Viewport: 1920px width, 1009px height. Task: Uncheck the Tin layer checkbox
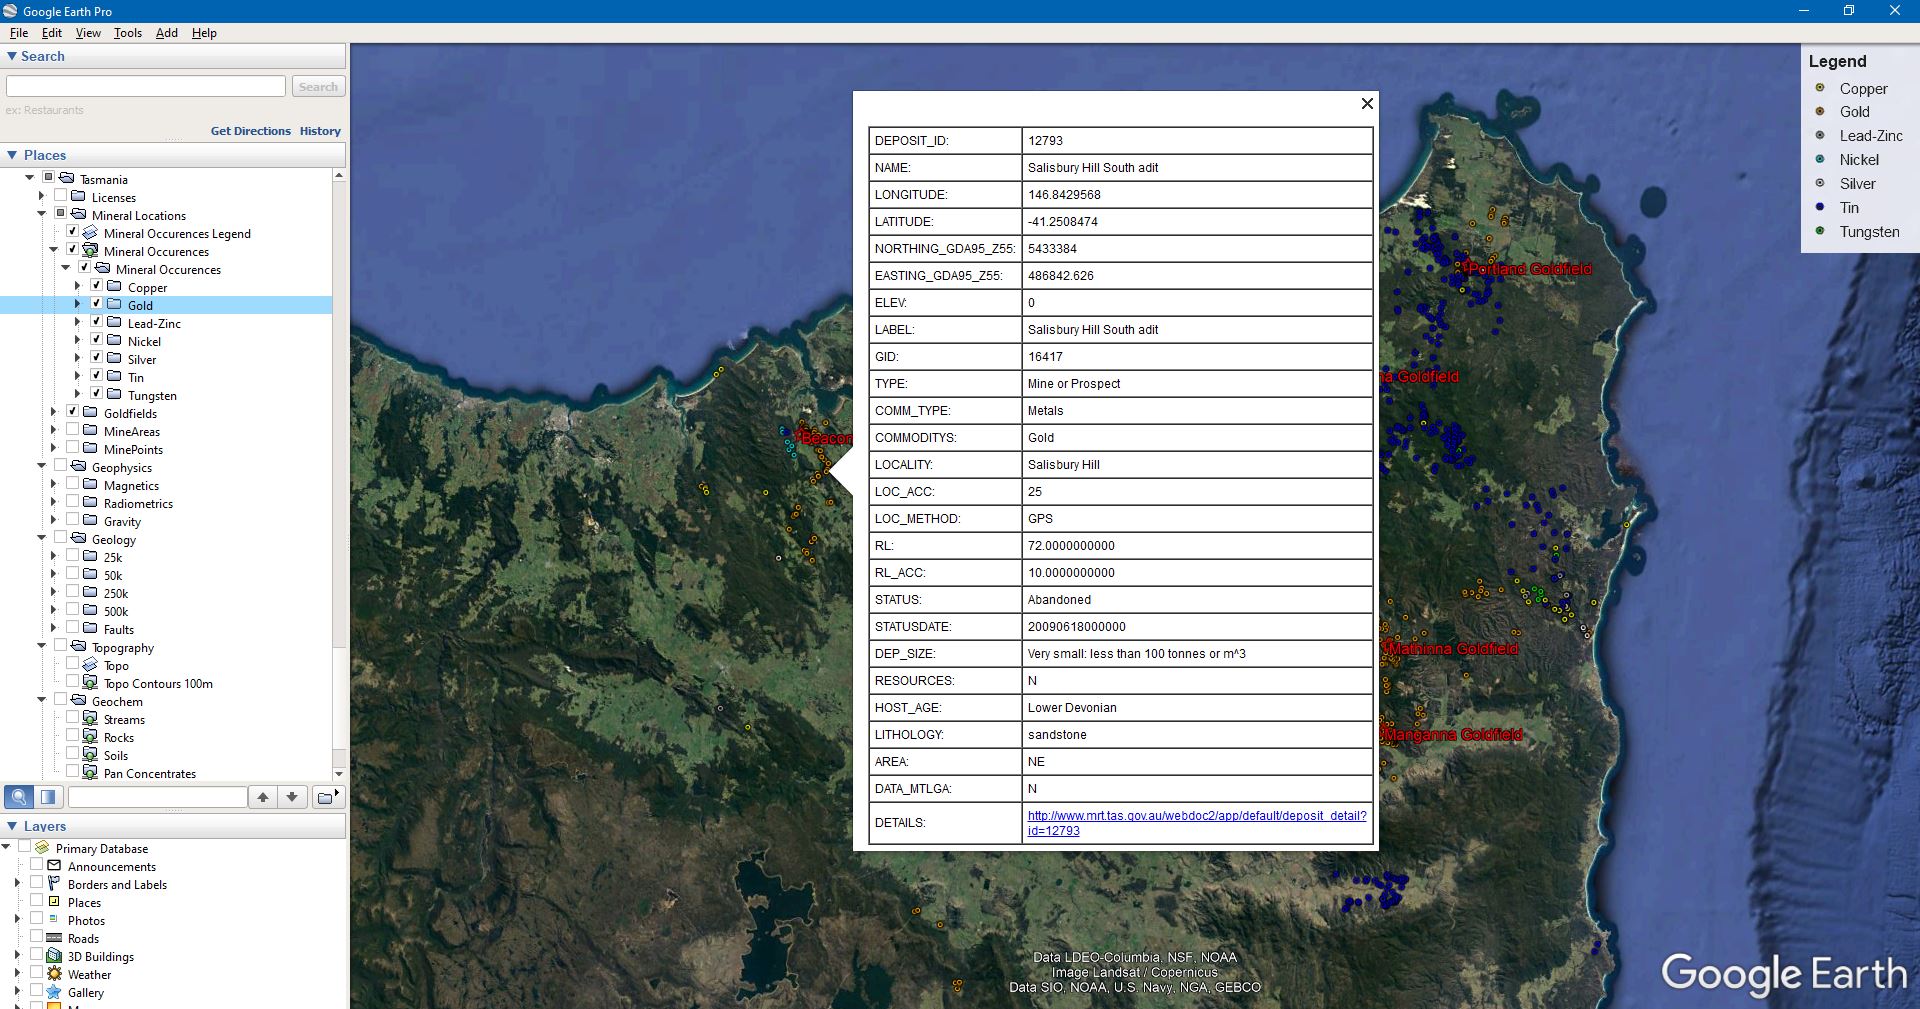97,377
